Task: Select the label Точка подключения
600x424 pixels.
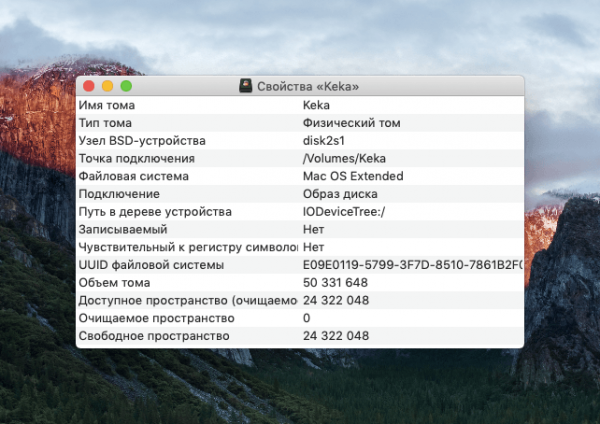Action: (137, 158)
